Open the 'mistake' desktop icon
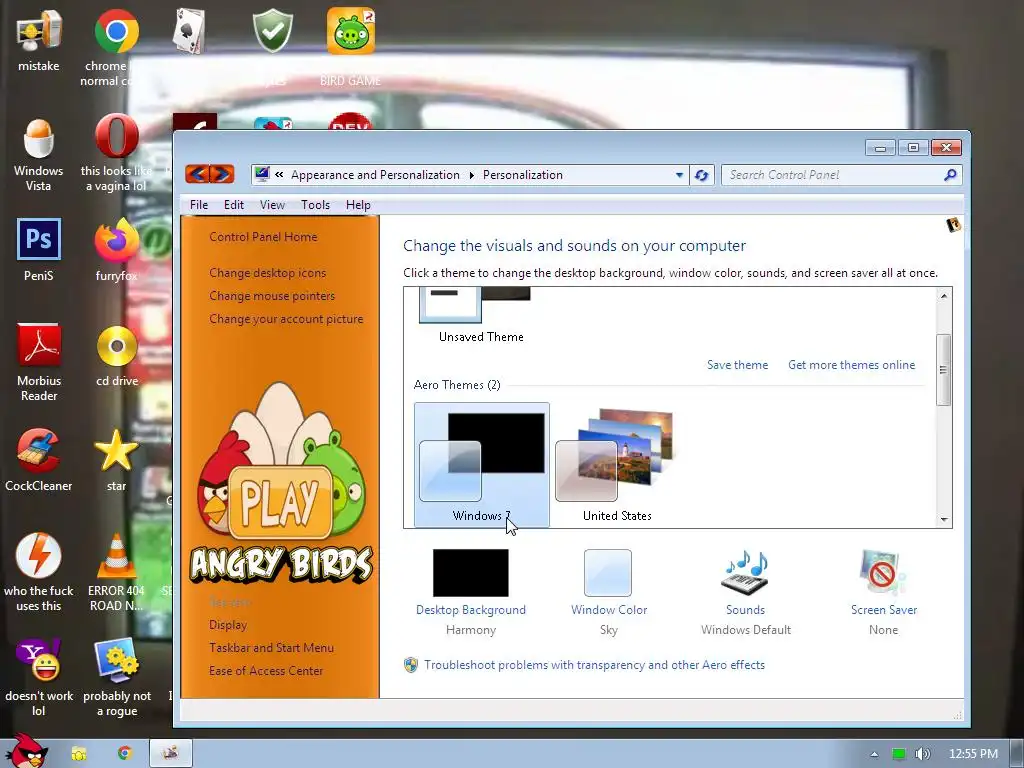1024x768 pixels. [39, 32]
